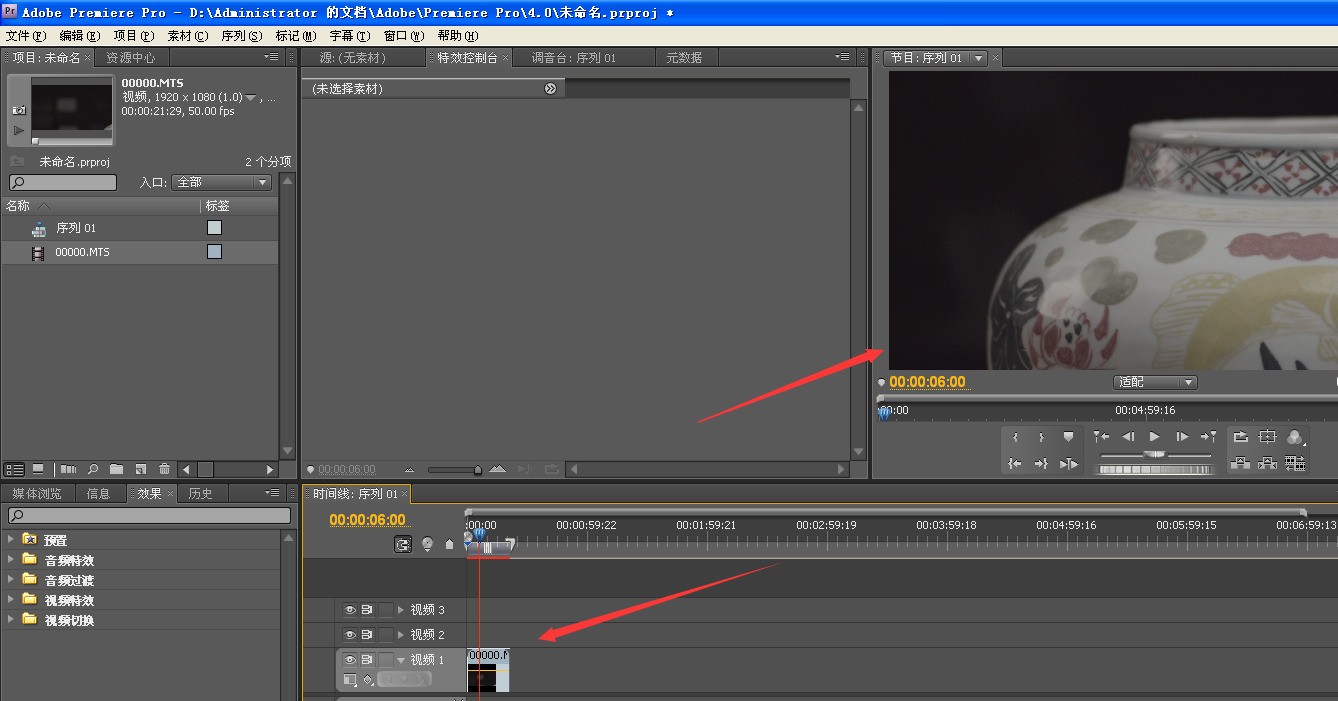The width and height of the screenshot is (1338, 701).
Task: Click the shuttle slider in program monitor
Action: (x=1155, y=455)
